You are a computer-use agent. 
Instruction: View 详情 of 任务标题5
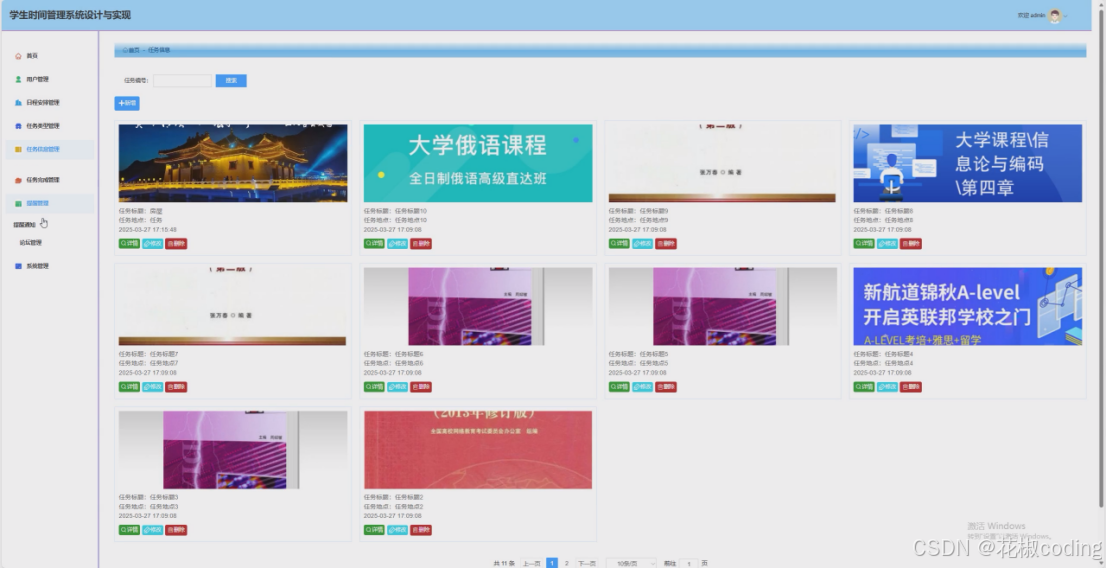619,387
